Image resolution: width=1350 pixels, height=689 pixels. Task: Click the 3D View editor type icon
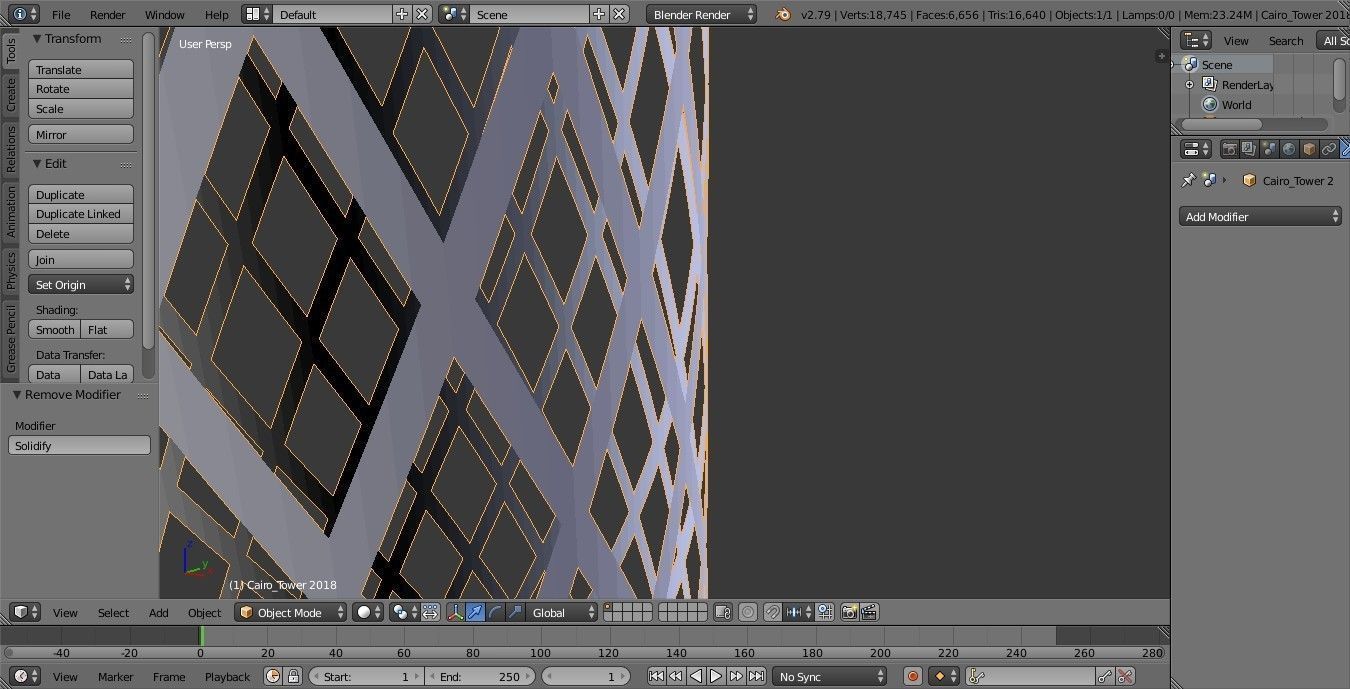point(25,612)
